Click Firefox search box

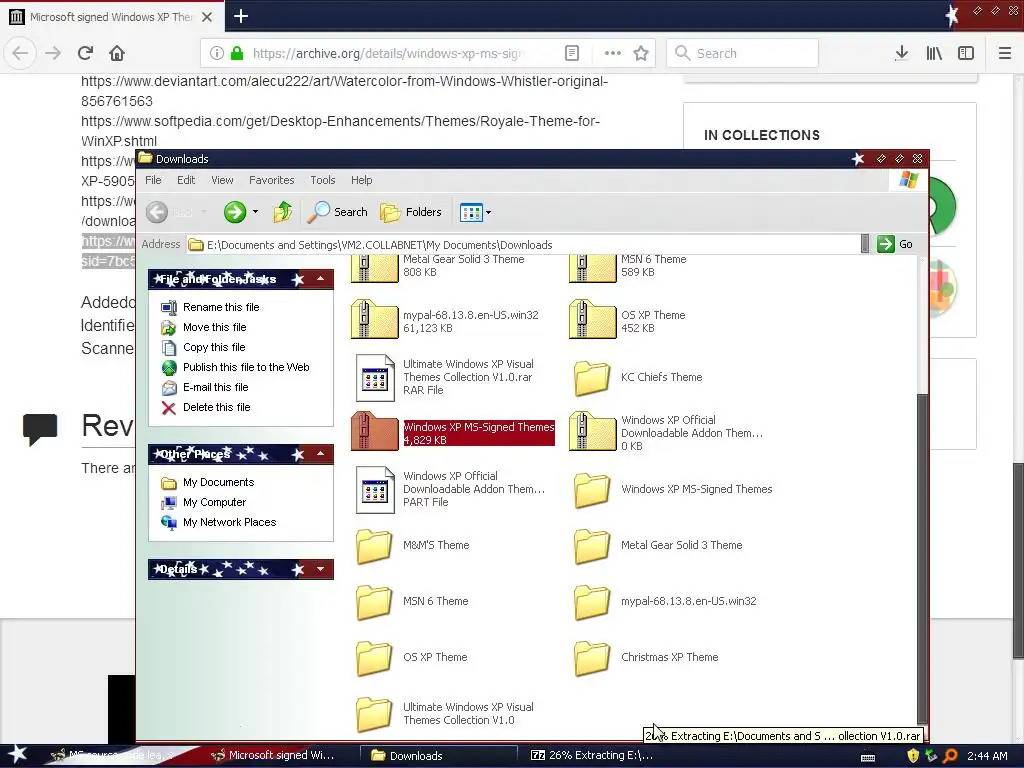coord(743,53)
